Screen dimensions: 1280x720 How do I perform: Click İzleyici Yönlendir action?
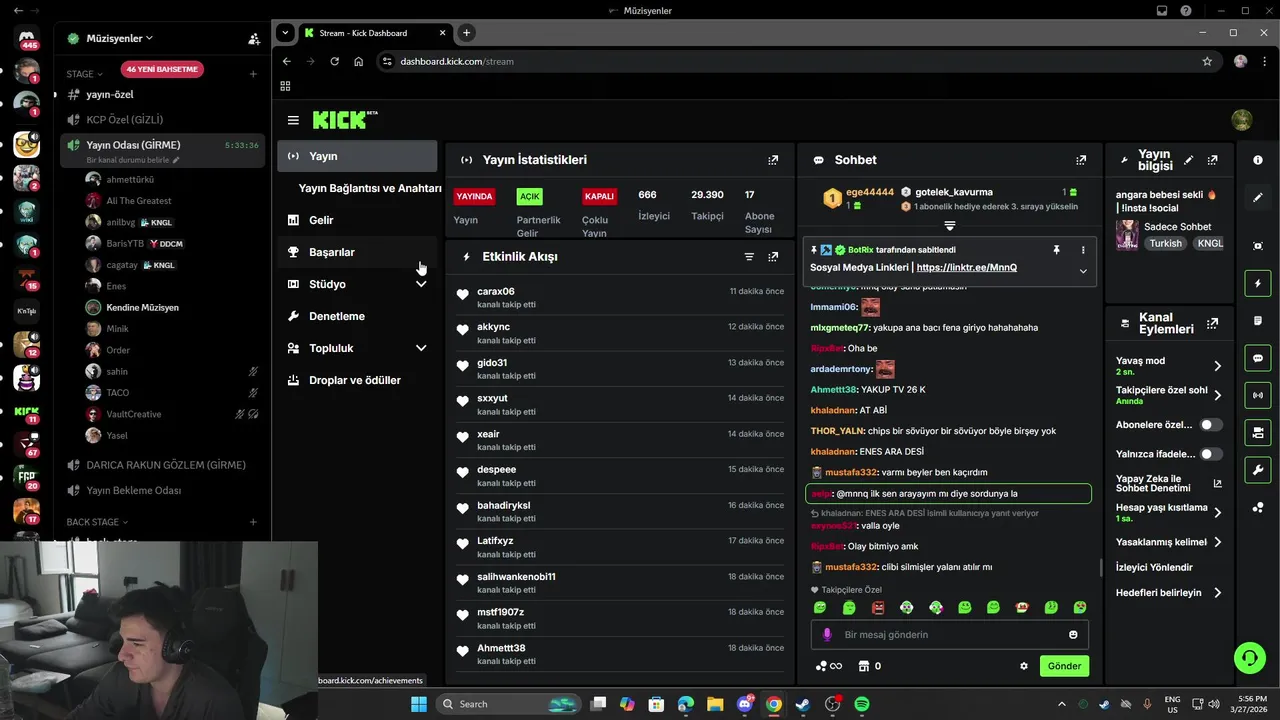1154,567
